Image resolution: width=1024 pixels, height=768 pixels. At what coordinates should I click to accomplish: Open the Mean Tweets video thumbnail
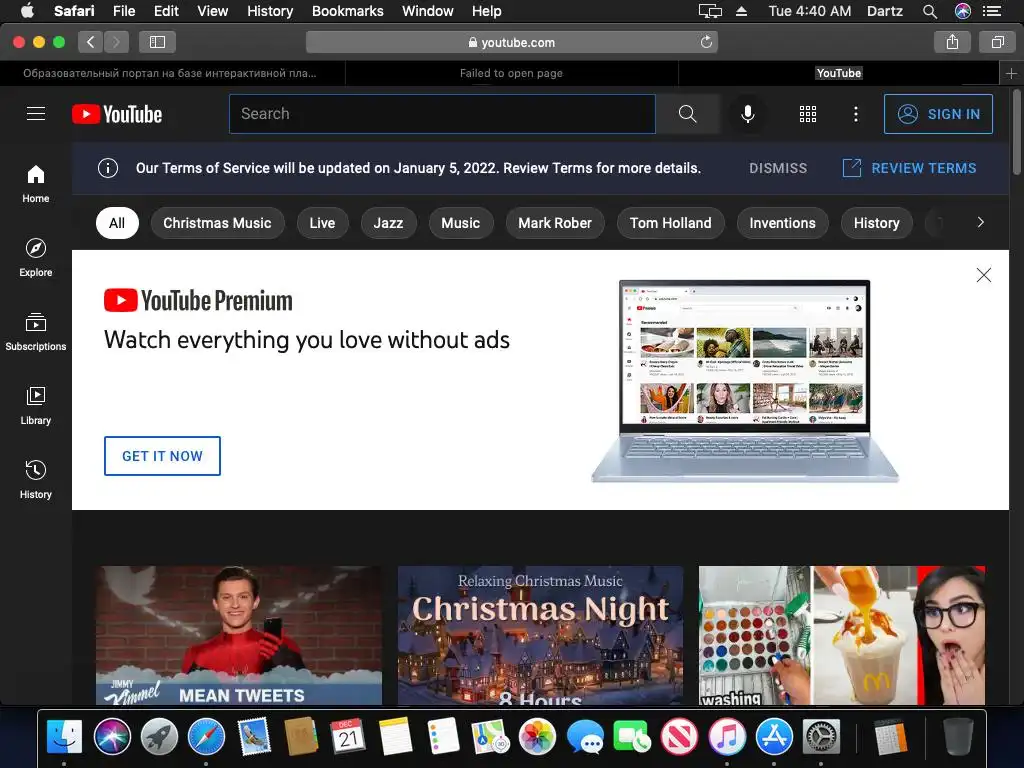(239, 635)
